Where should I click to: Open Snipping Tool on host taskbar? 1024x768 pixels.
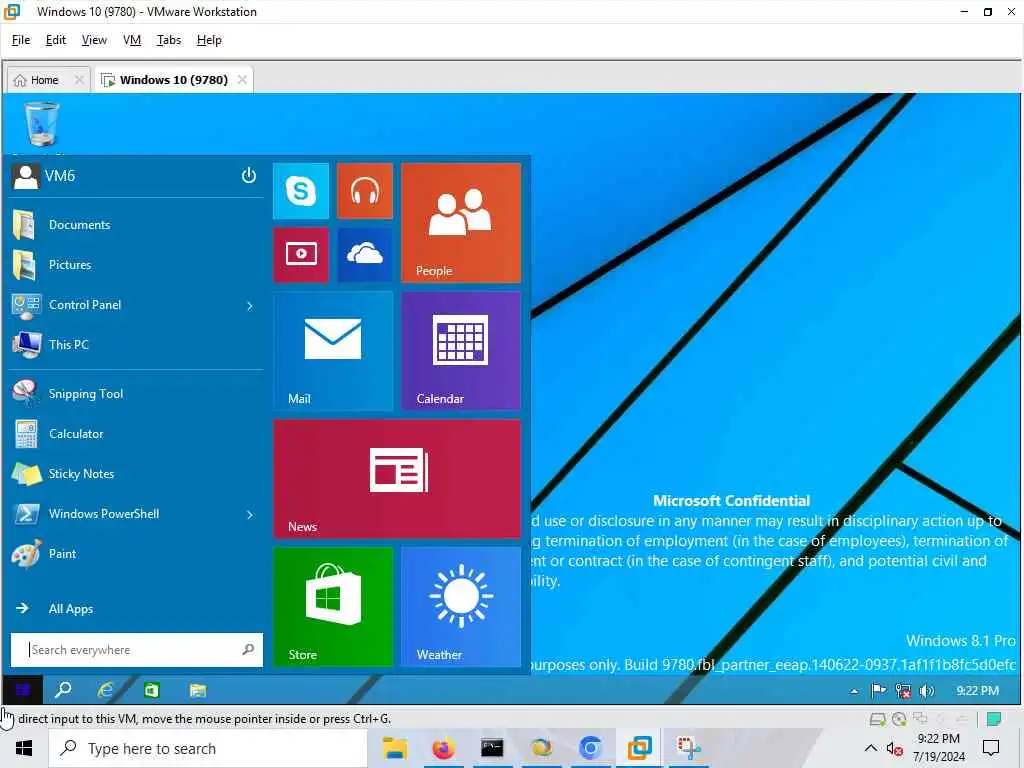[688, 748]
